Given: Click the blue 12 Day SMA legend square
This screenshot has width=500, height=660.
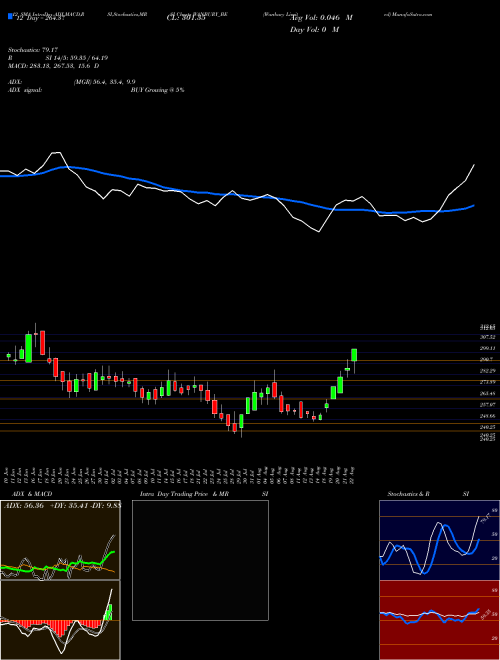Looking at the screenshot, I should (10, 17).
